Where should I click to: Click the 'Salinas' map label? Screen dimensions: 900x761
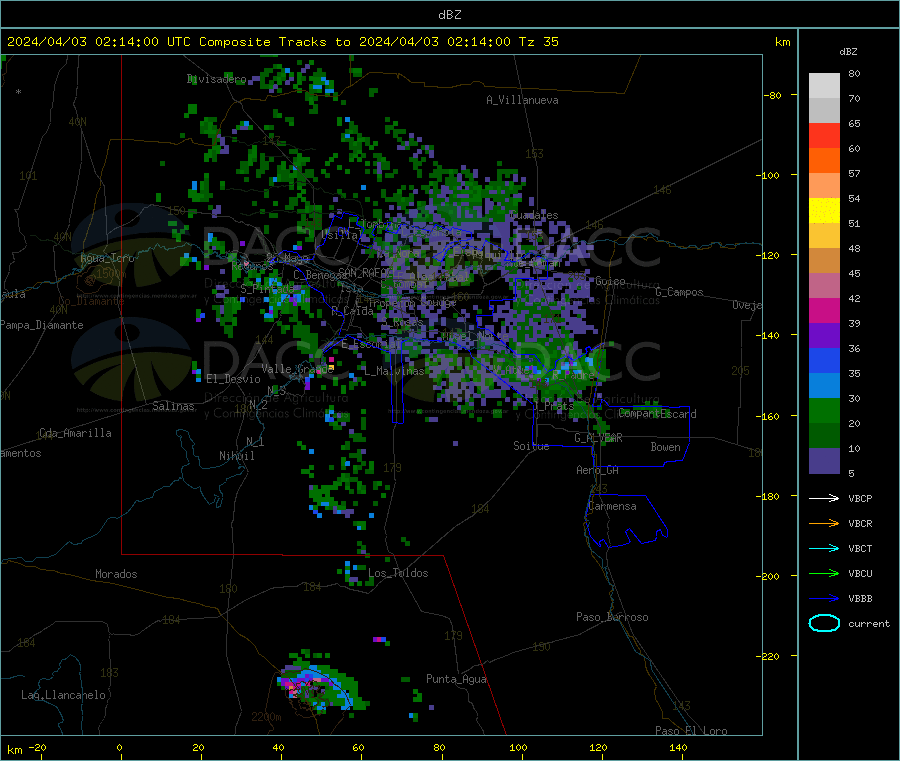(173, 406)
